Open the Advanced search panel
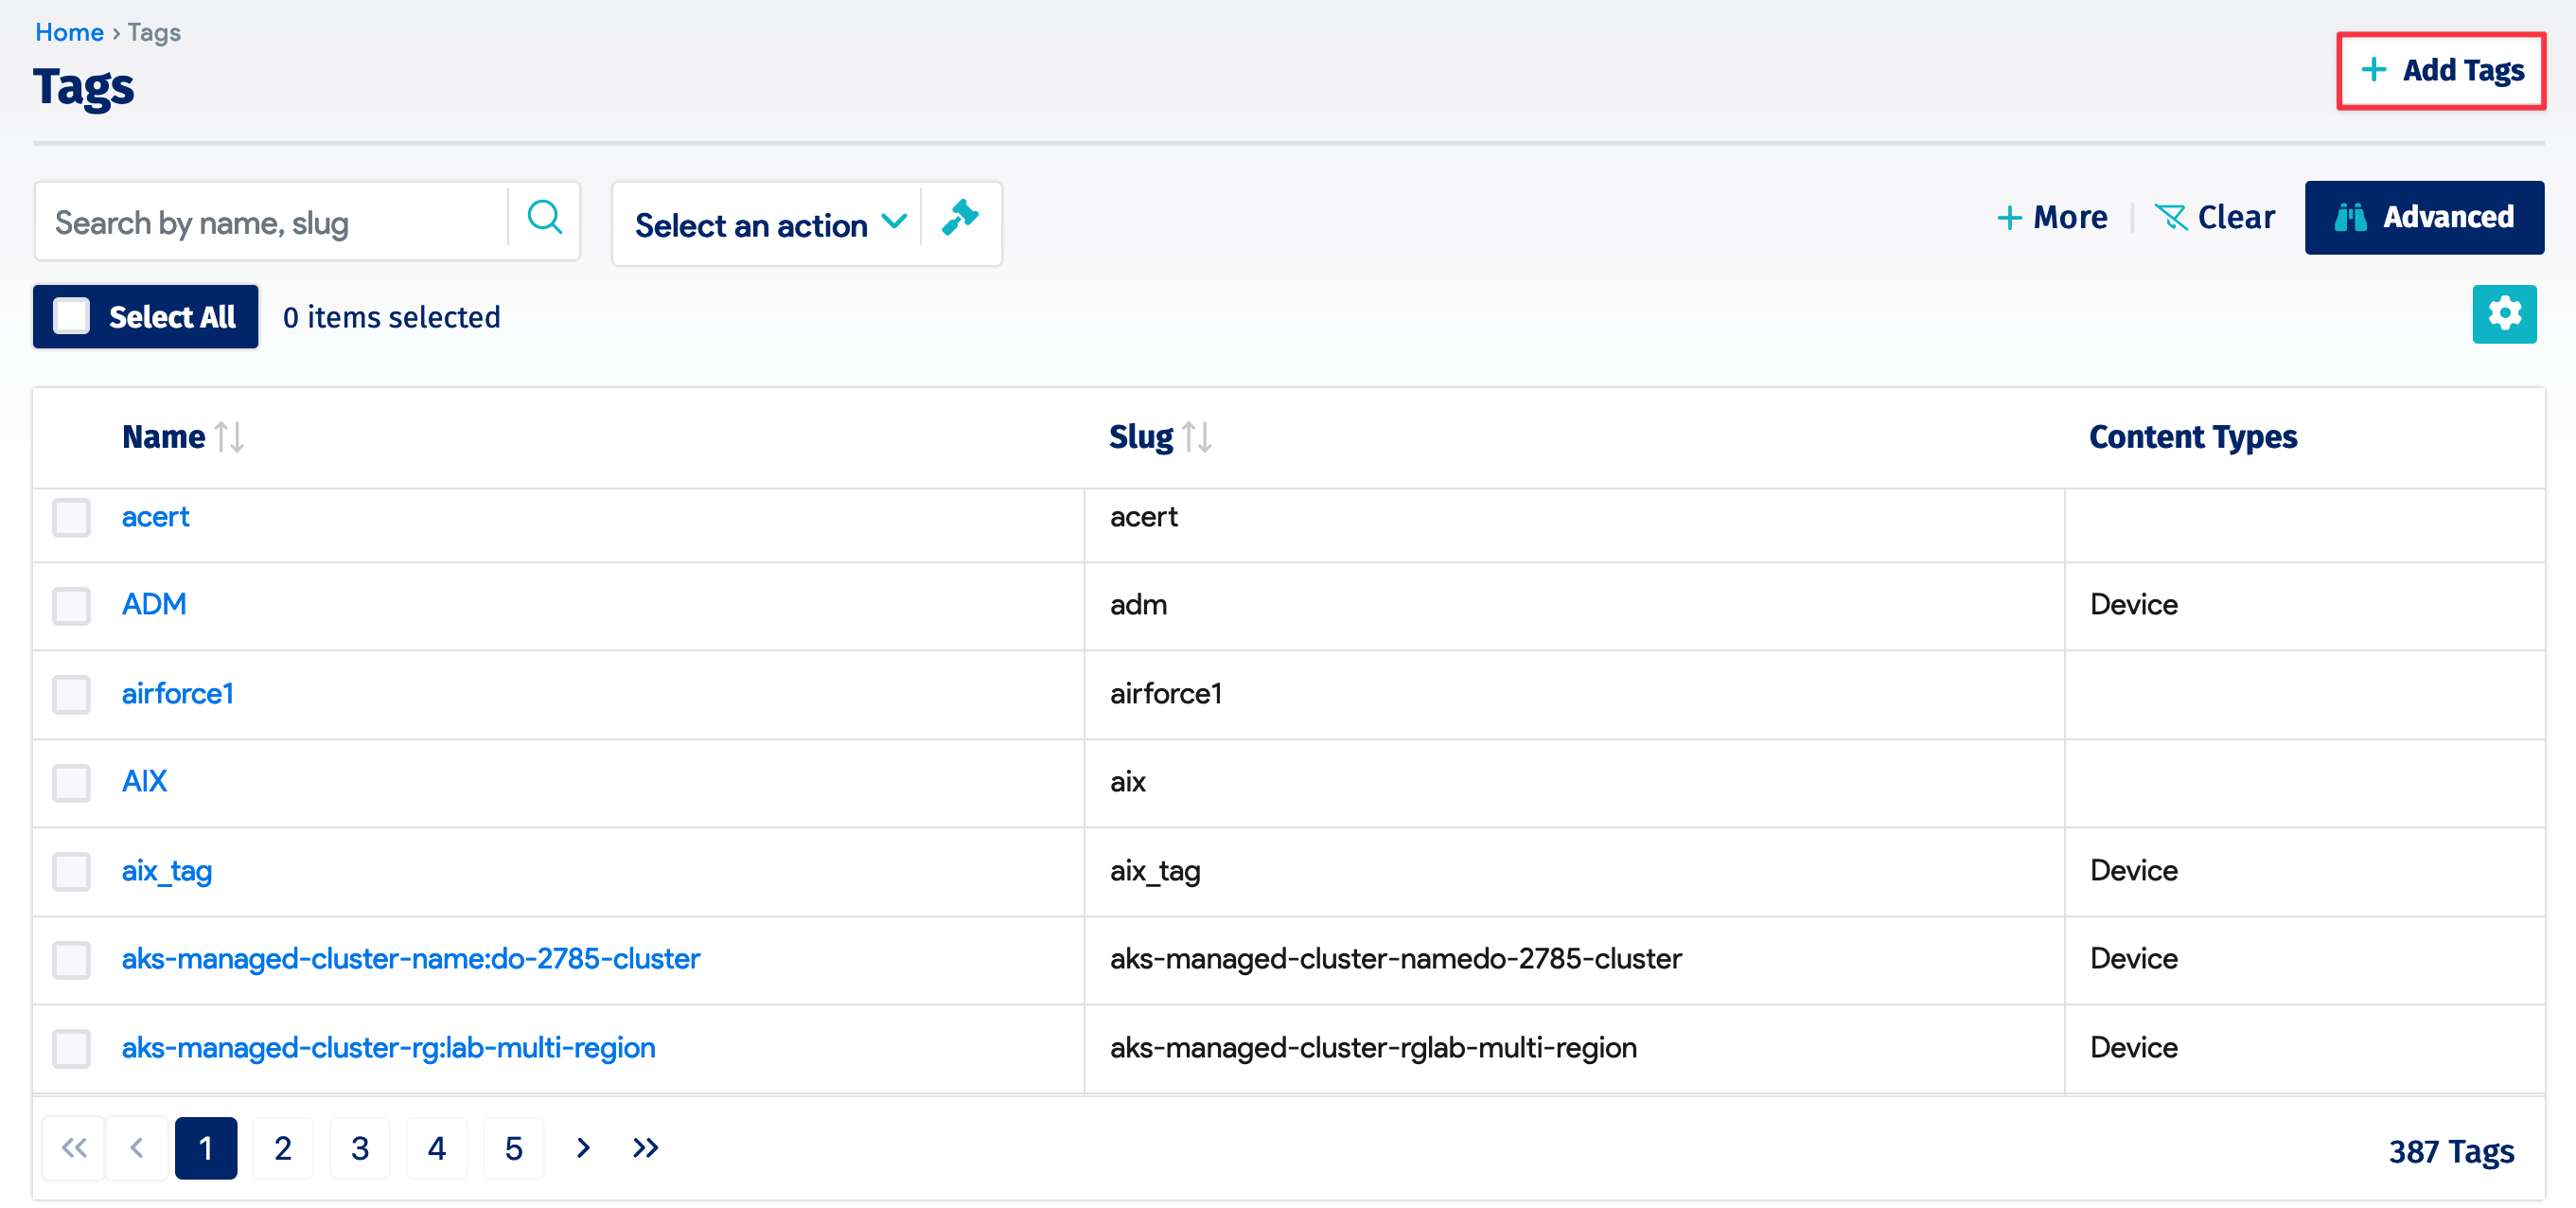Viewport: 2576px width, 1208px height. click(x=2423, y=217)
